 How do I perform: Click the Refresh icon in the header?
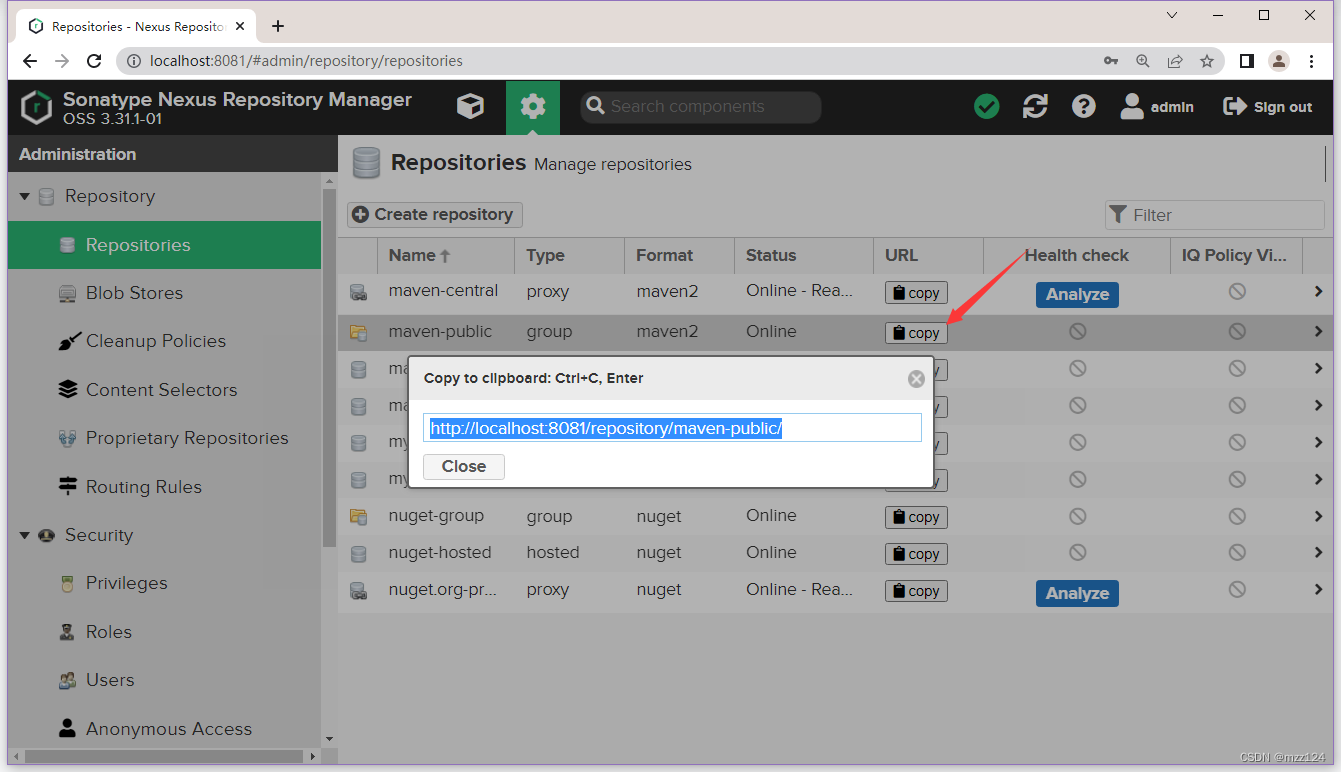point(1035,107)
